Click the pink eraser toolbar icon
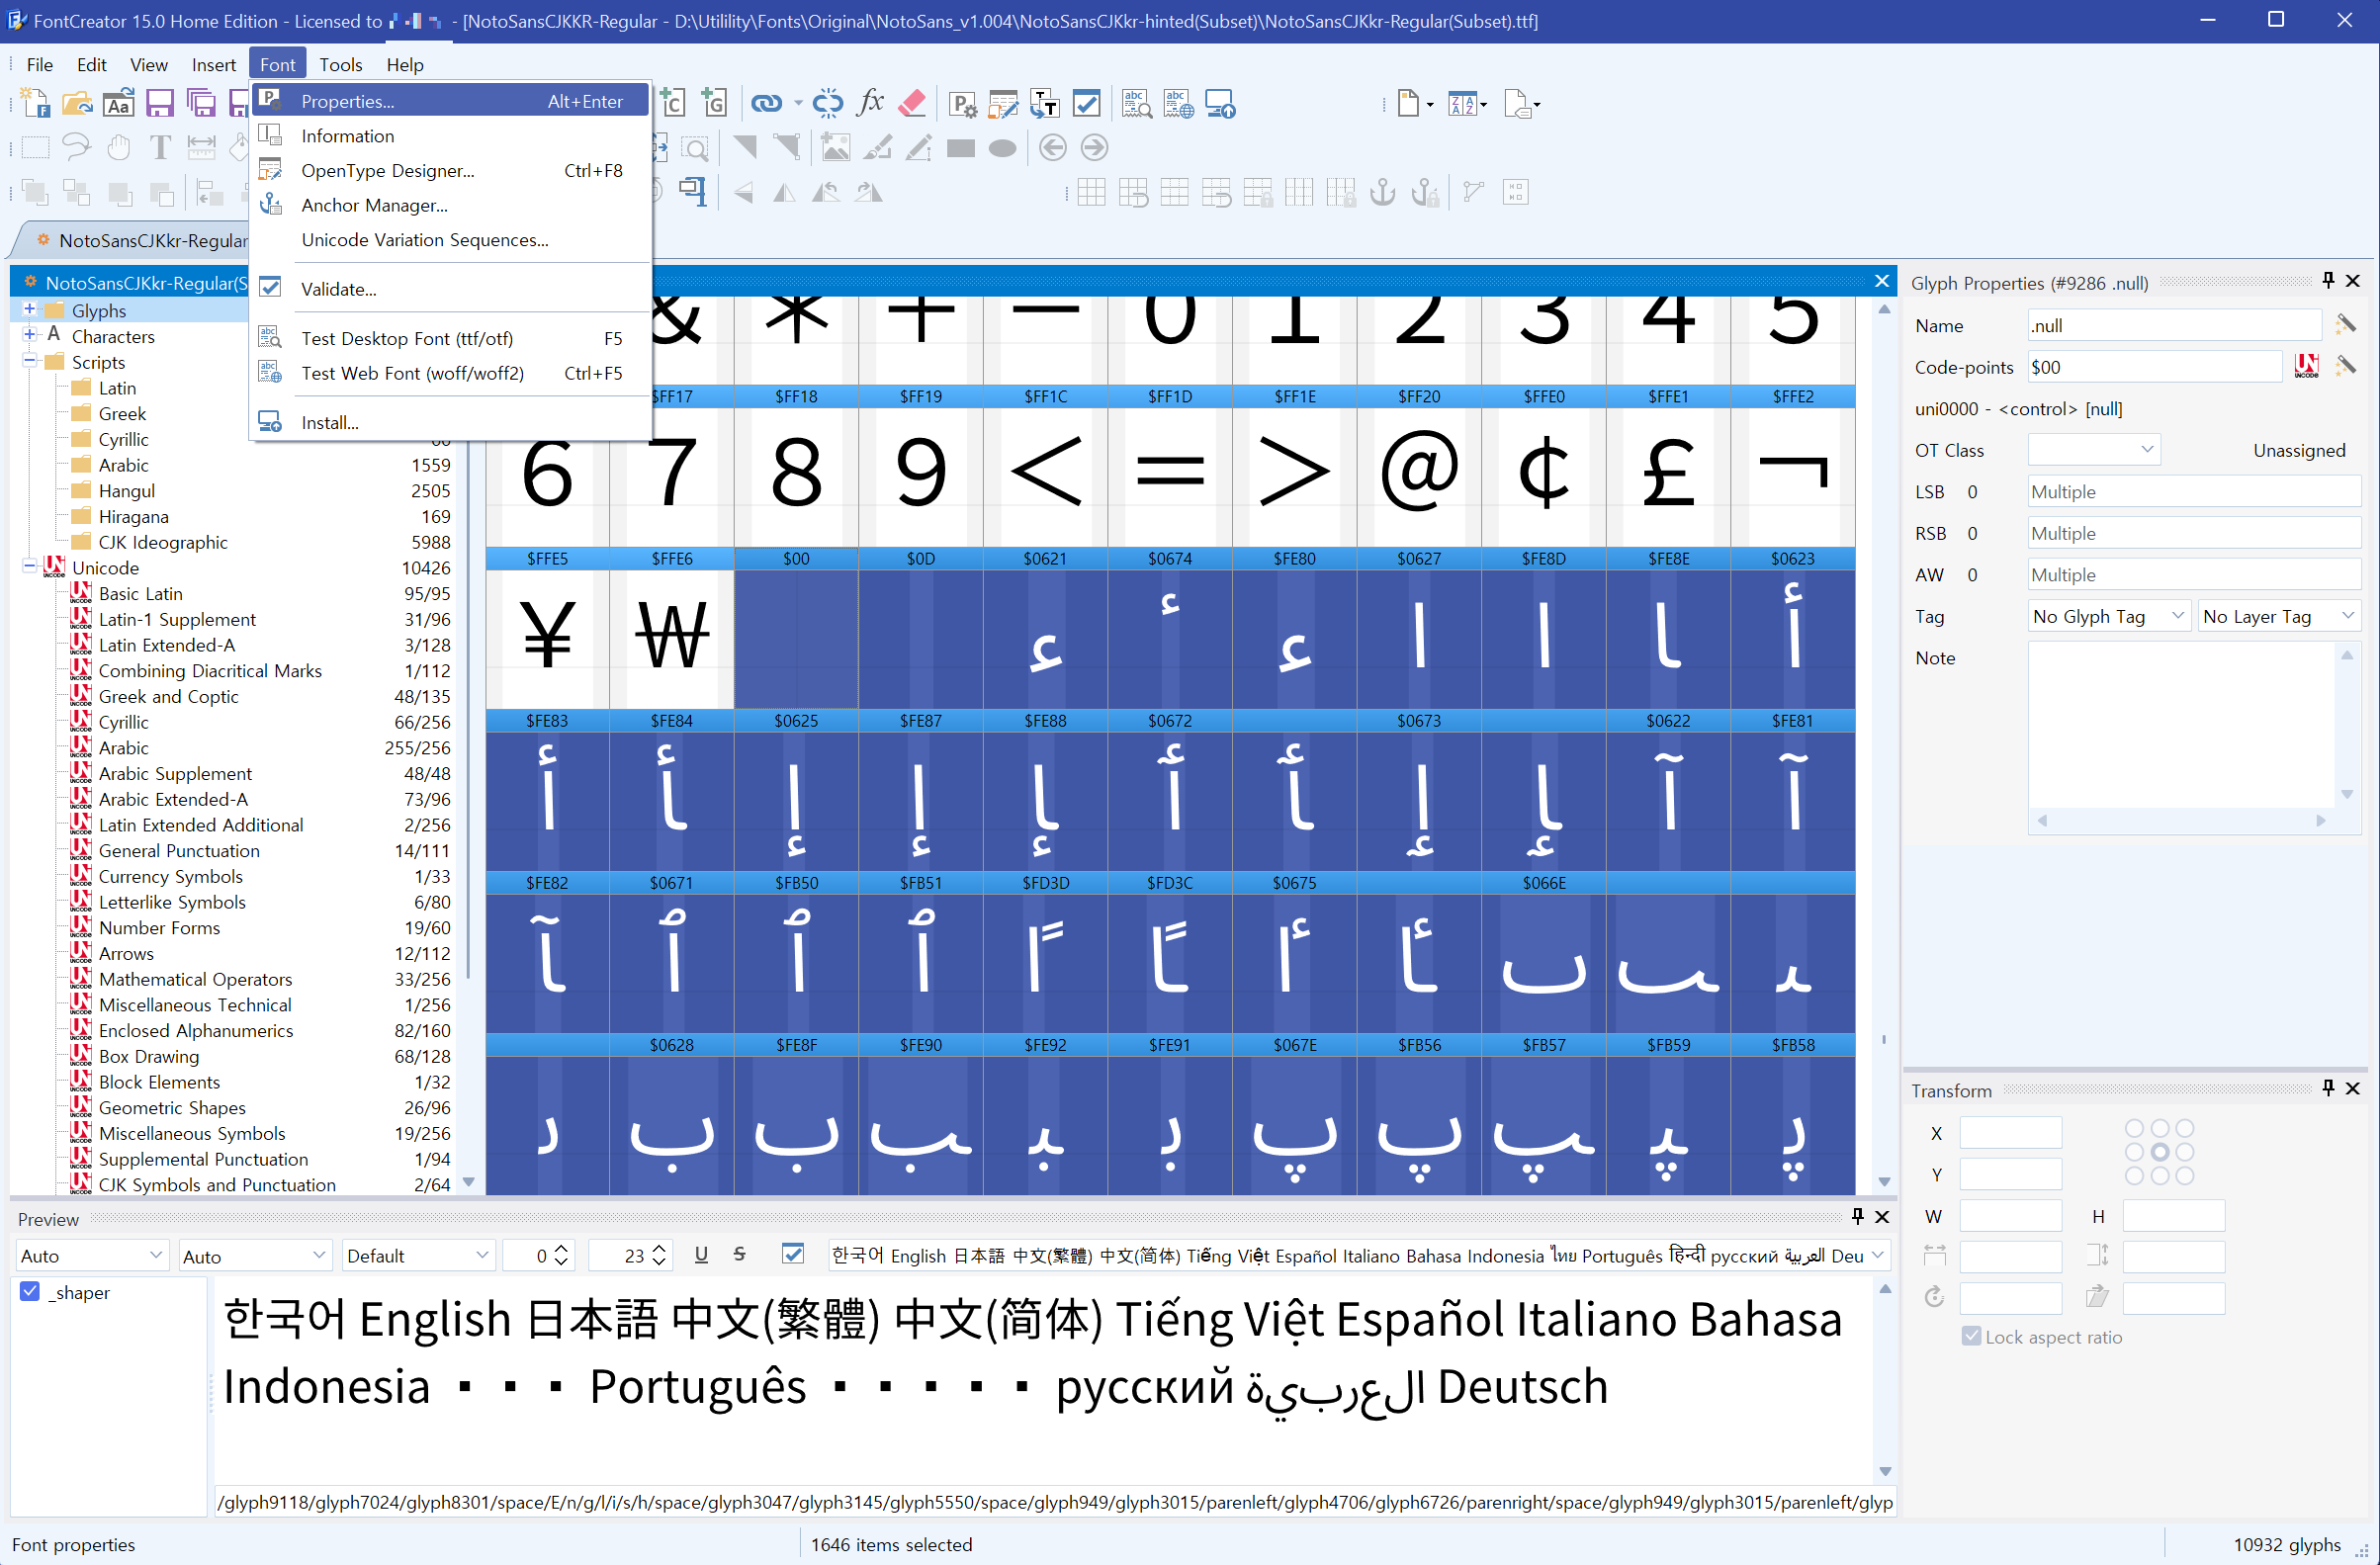 [912, 102]
